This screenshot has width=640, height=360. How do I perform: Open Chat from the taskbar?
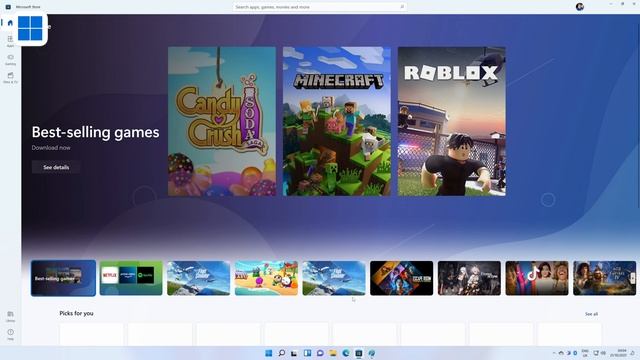point(320,353)
